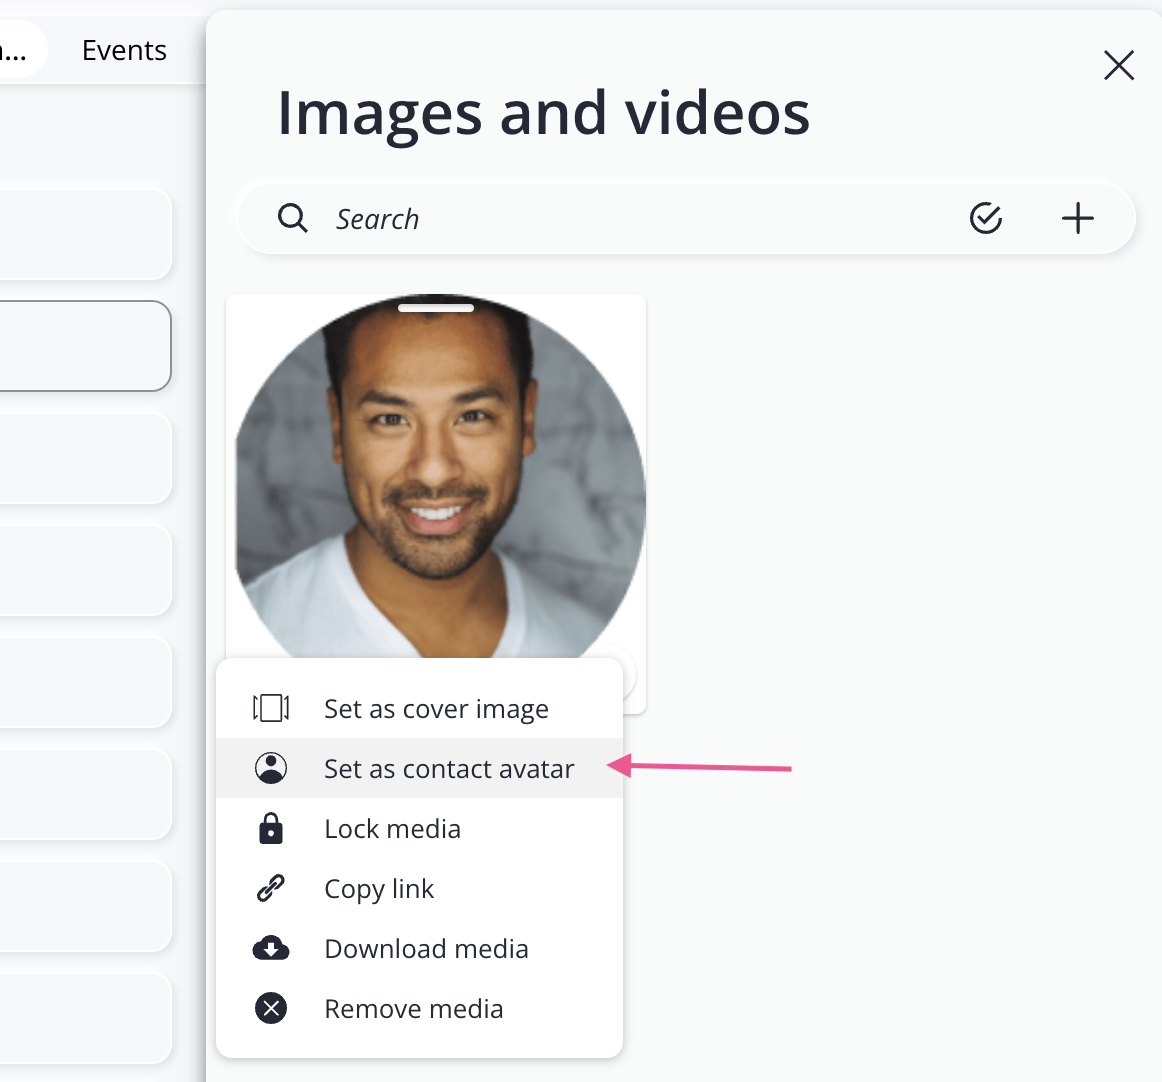The width and height of the screenshot is (1162, 1082).
Task: Close the Images and videos panel
Action: [x=1118, y=65]
